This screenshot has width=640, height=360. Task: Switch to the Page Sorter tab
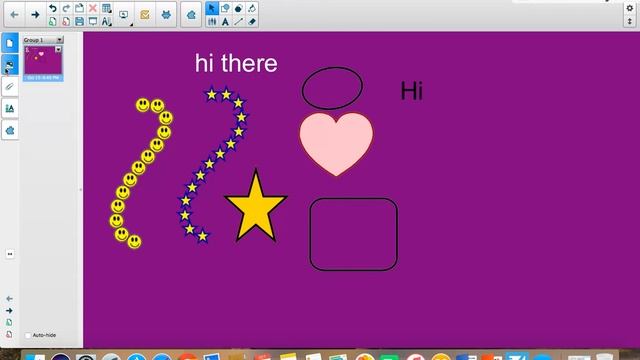[10, 43]
